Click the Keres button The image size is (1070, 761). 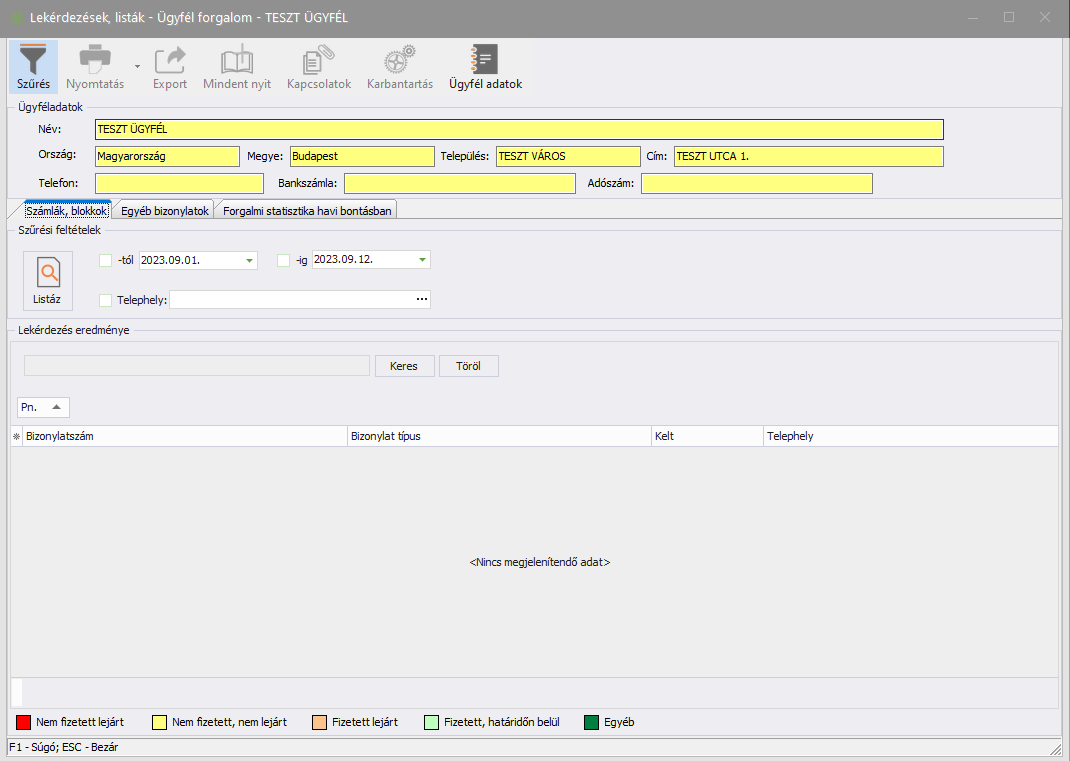click(x=404, y=366)
